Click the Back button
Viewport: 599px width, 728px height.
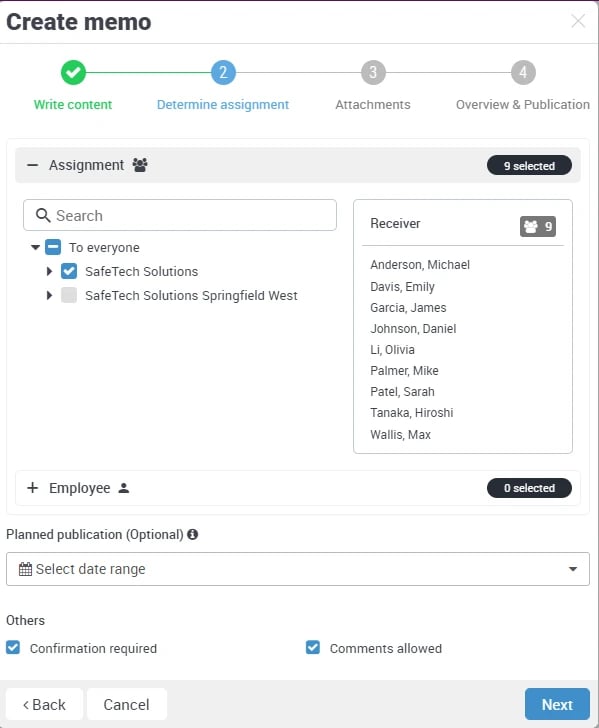coord(45,704)
